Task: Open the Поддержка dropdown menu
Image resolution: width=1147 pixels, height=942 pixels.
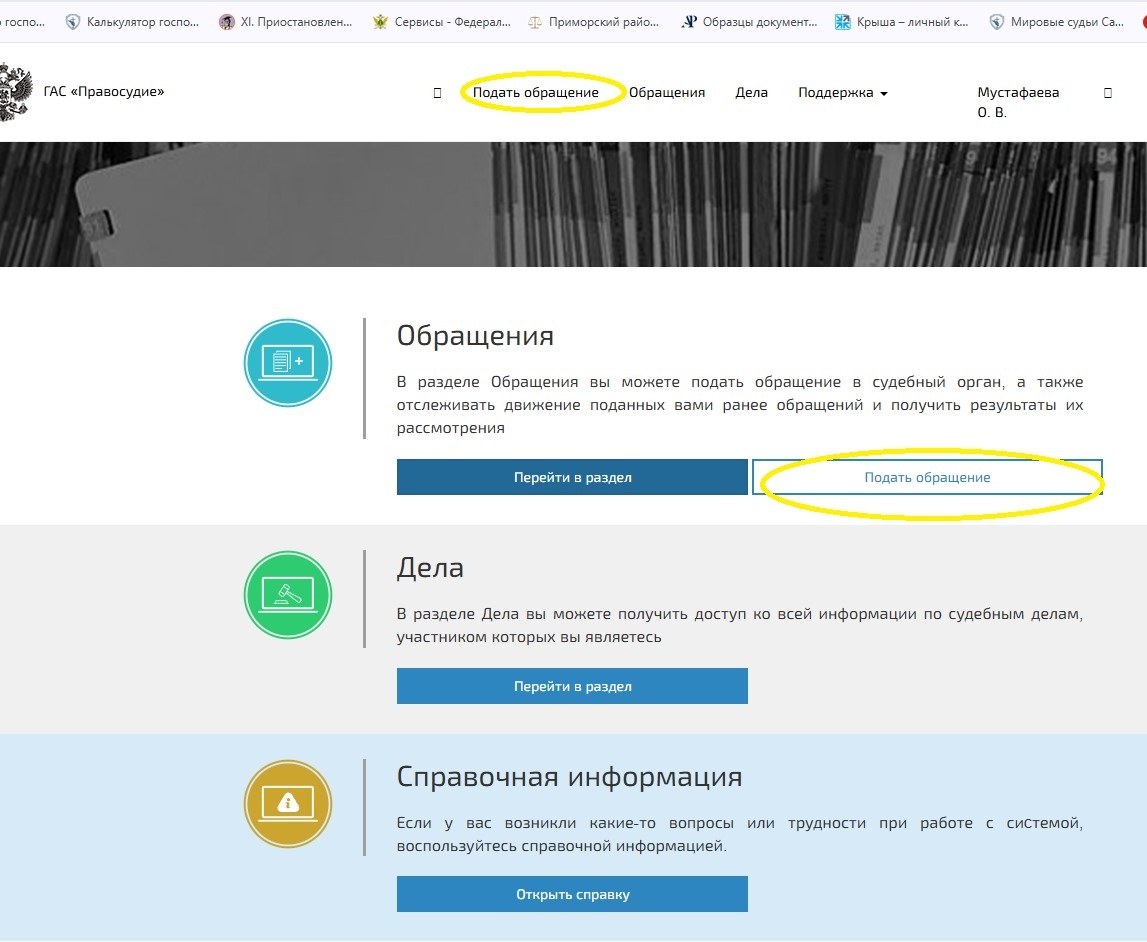Action: 840,92
